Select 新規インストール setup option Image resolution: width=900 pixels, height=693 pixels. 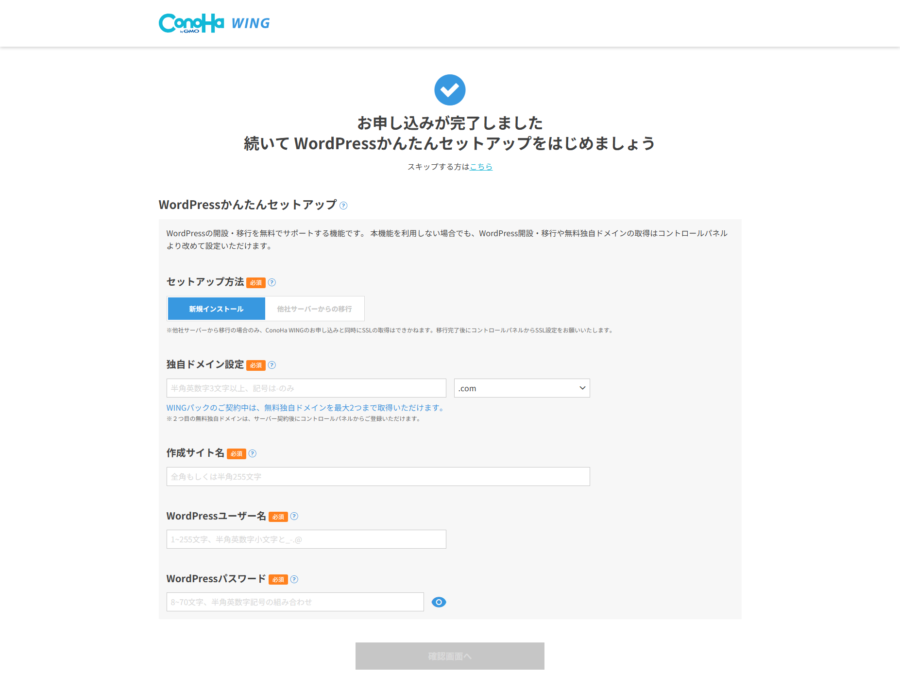click(x=216, y=309)
